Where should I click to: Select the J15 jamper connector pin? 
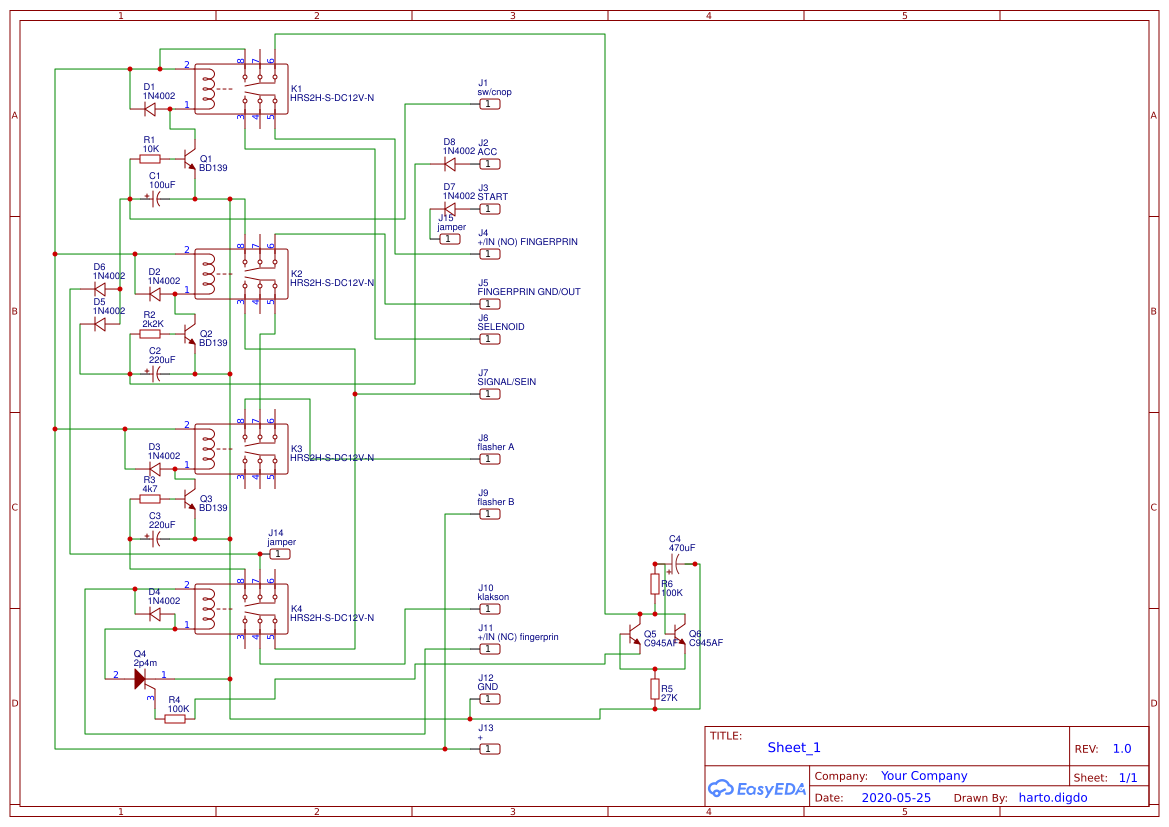448,238
